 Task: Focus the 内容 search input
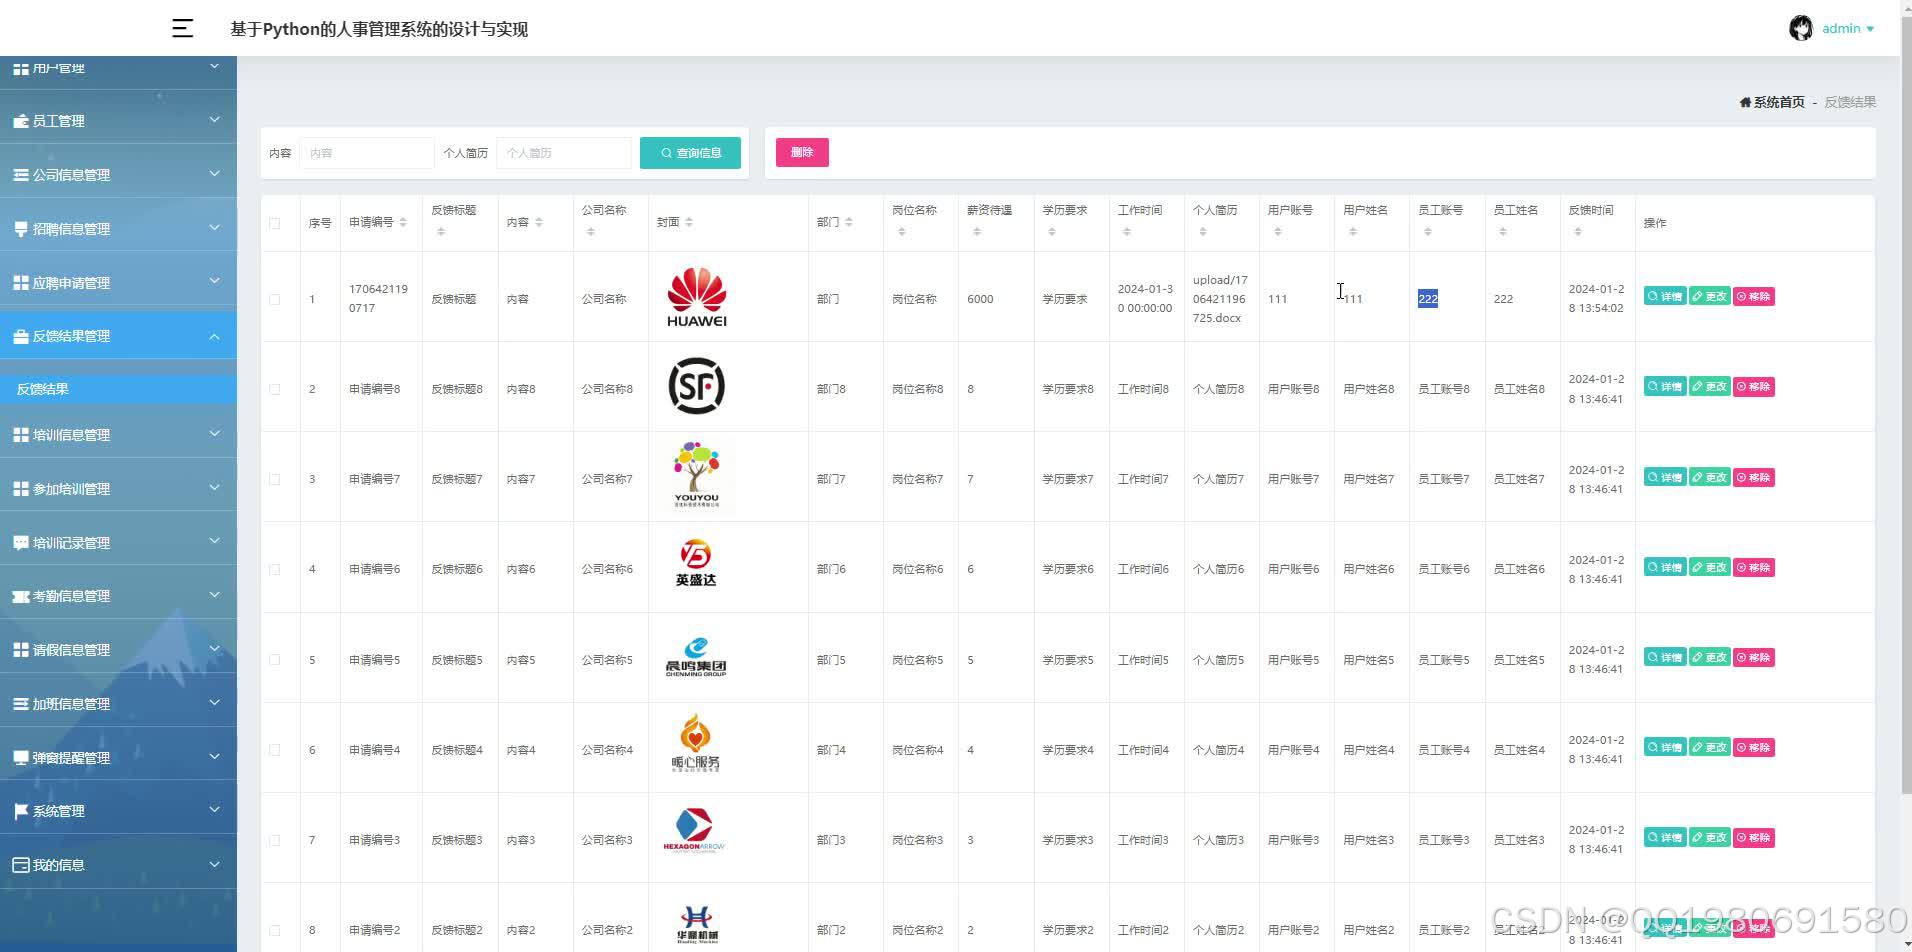(x=367, y=153)
